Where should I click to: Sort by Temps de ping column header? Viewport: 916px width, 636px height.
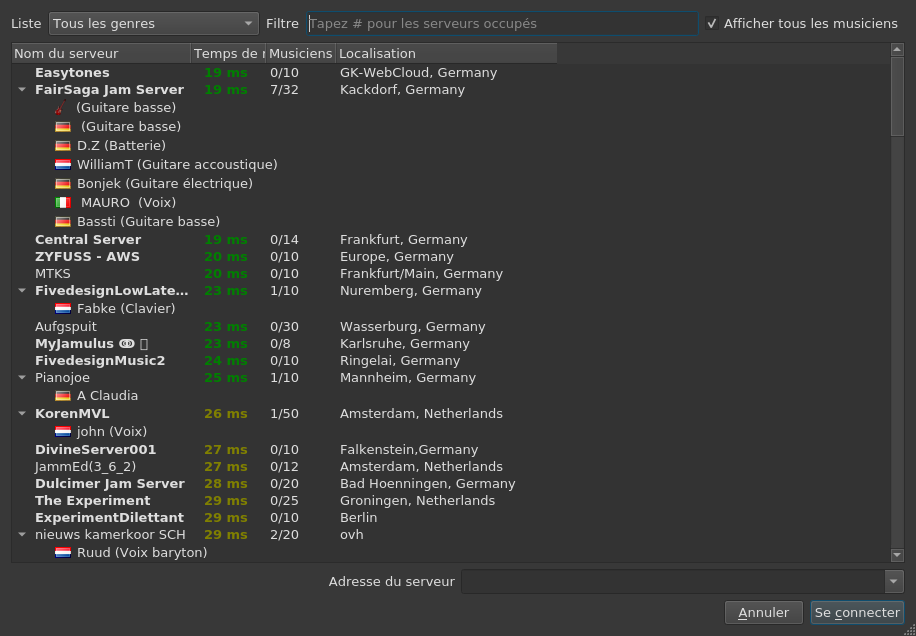228,54
